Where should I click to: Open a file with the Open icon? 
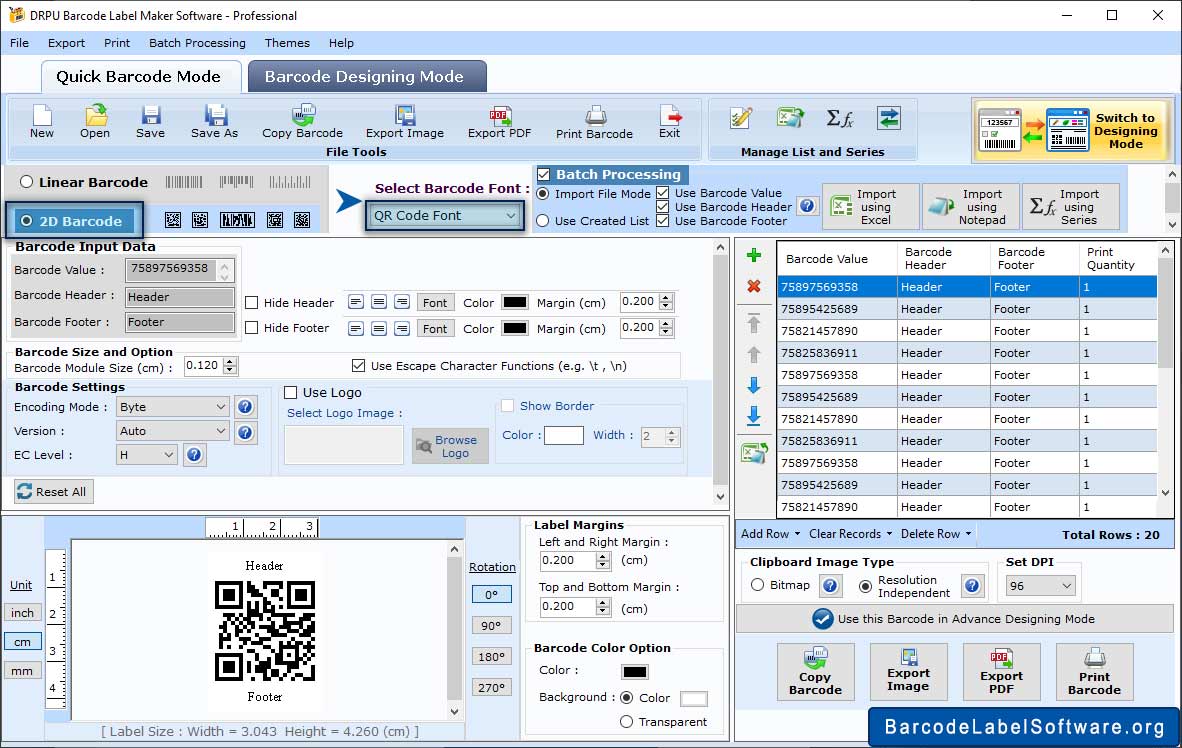click(95, 121)
